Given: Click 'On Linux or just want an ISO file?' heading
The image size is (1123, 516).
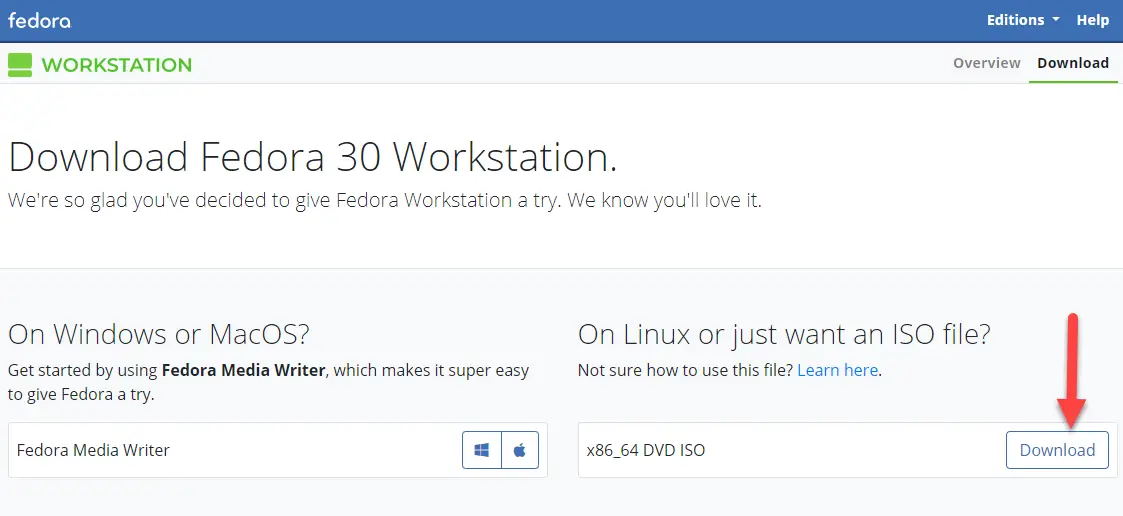Looking at the screenshot, I should (784, 334).
